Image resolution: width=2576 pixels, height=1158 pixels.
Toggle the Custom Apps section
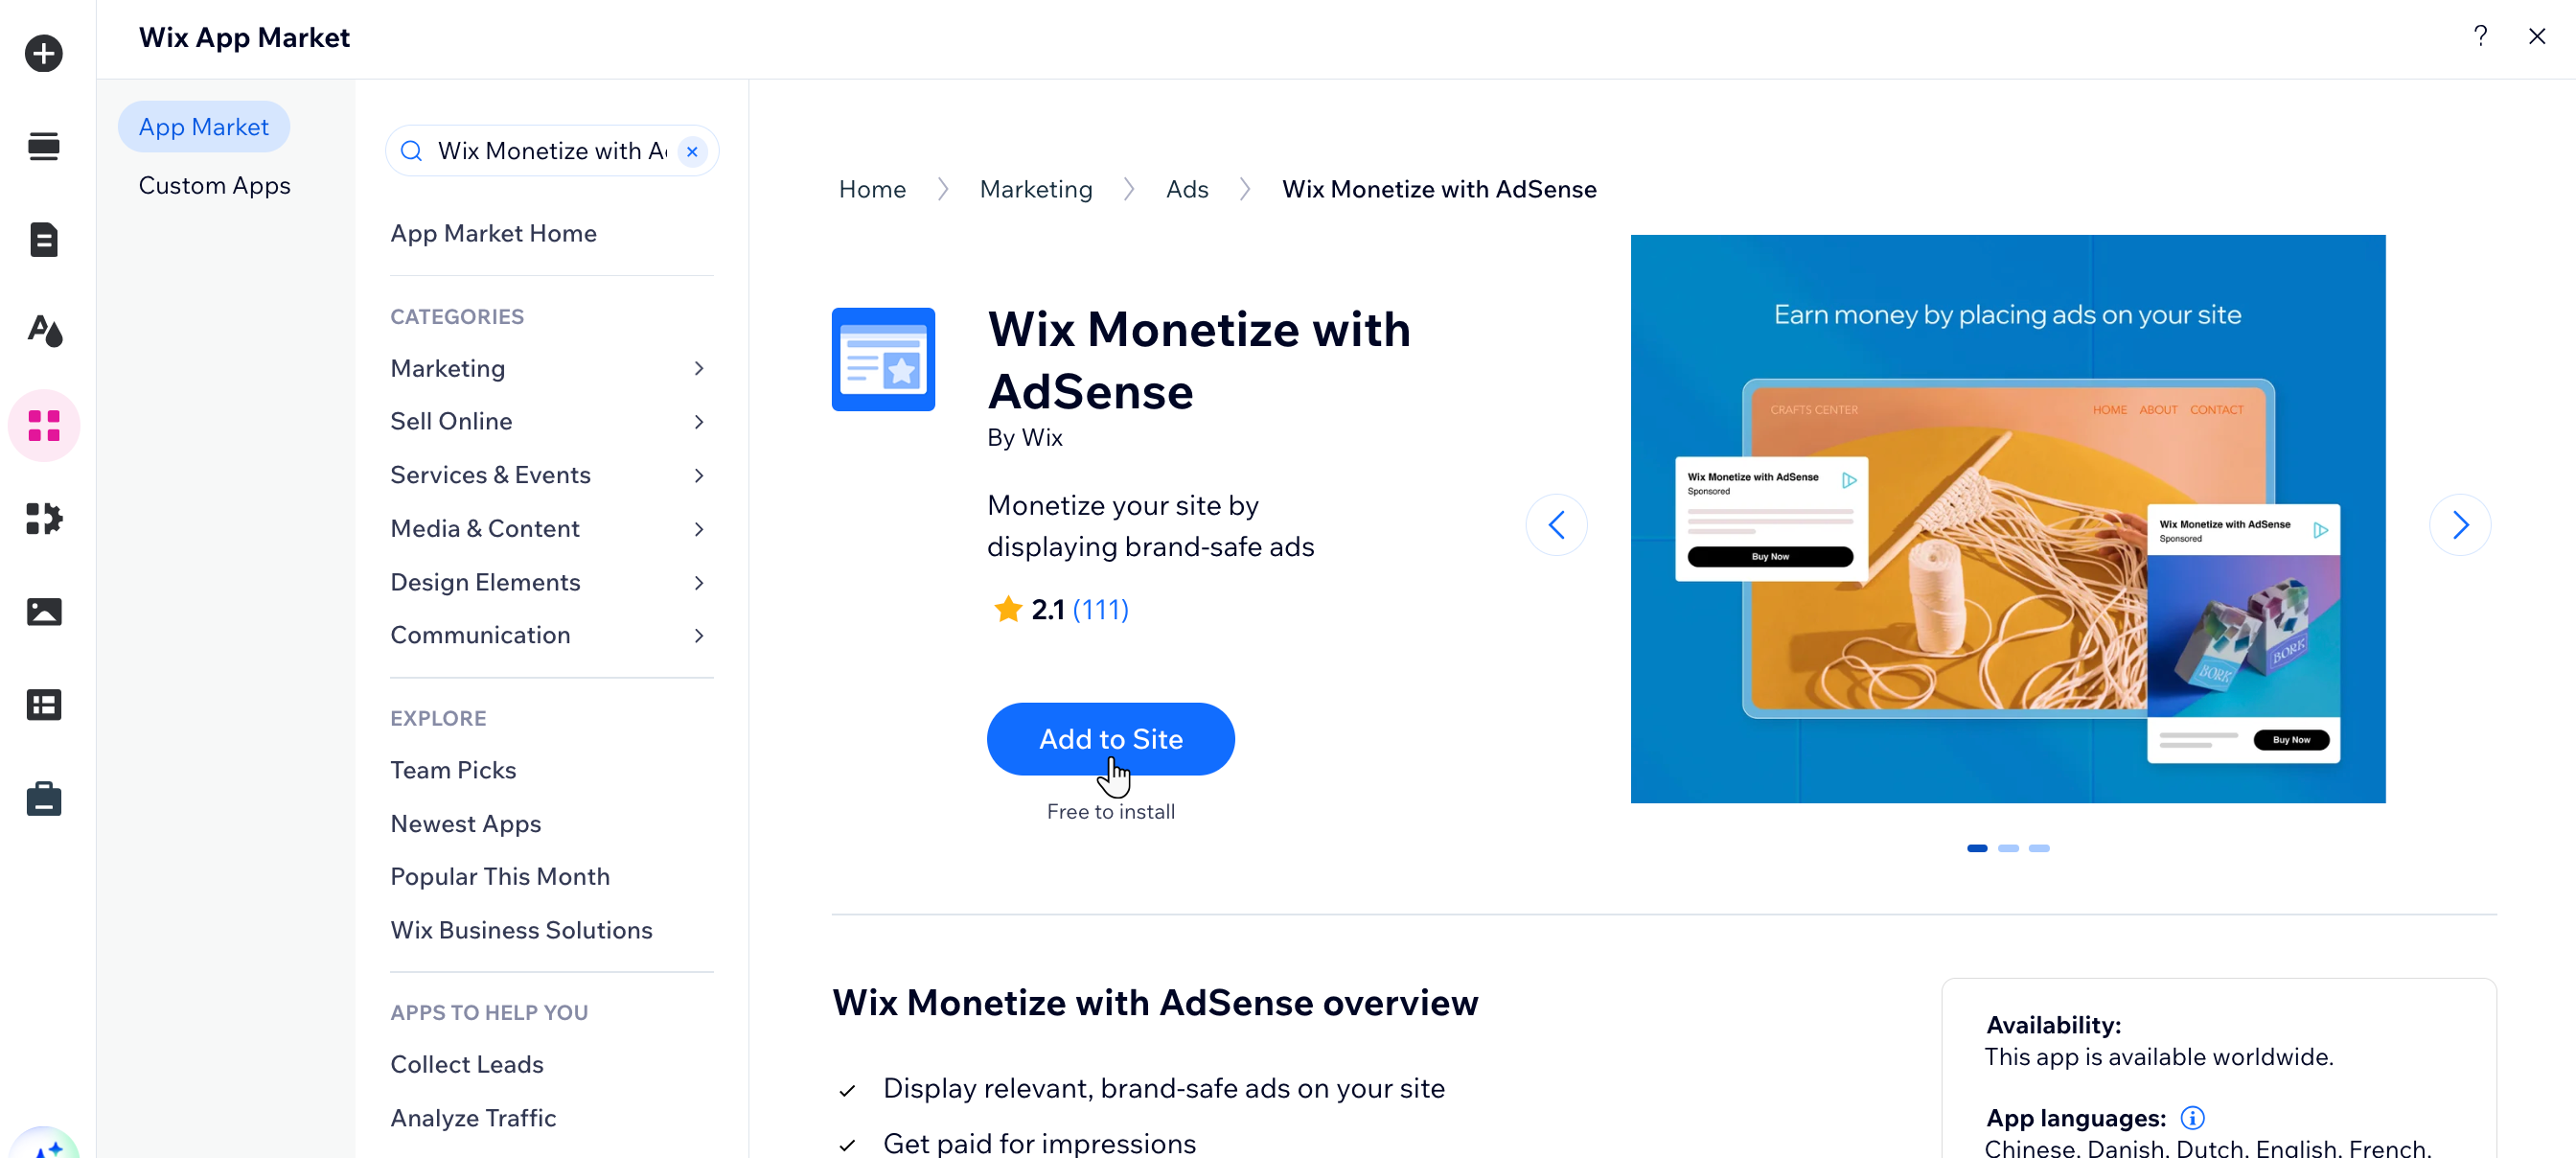[214, 184]
